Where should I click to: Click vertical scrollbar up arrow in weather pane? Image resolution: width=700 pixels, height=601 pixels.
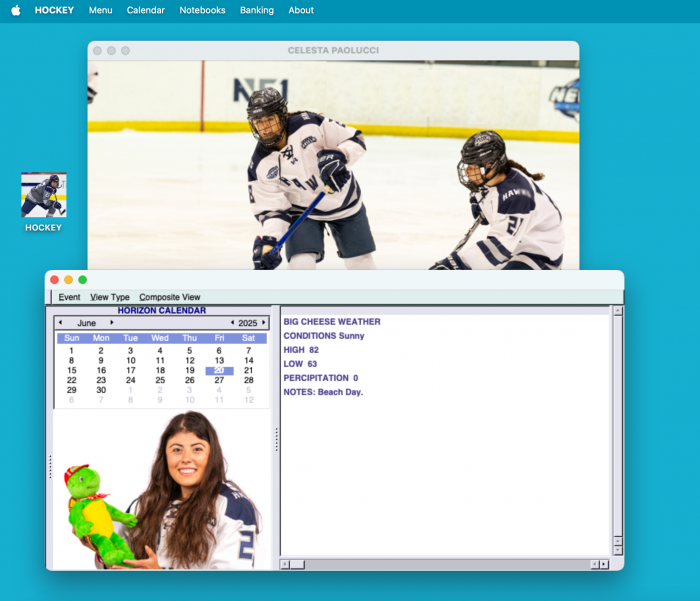(x=617, y=311)
